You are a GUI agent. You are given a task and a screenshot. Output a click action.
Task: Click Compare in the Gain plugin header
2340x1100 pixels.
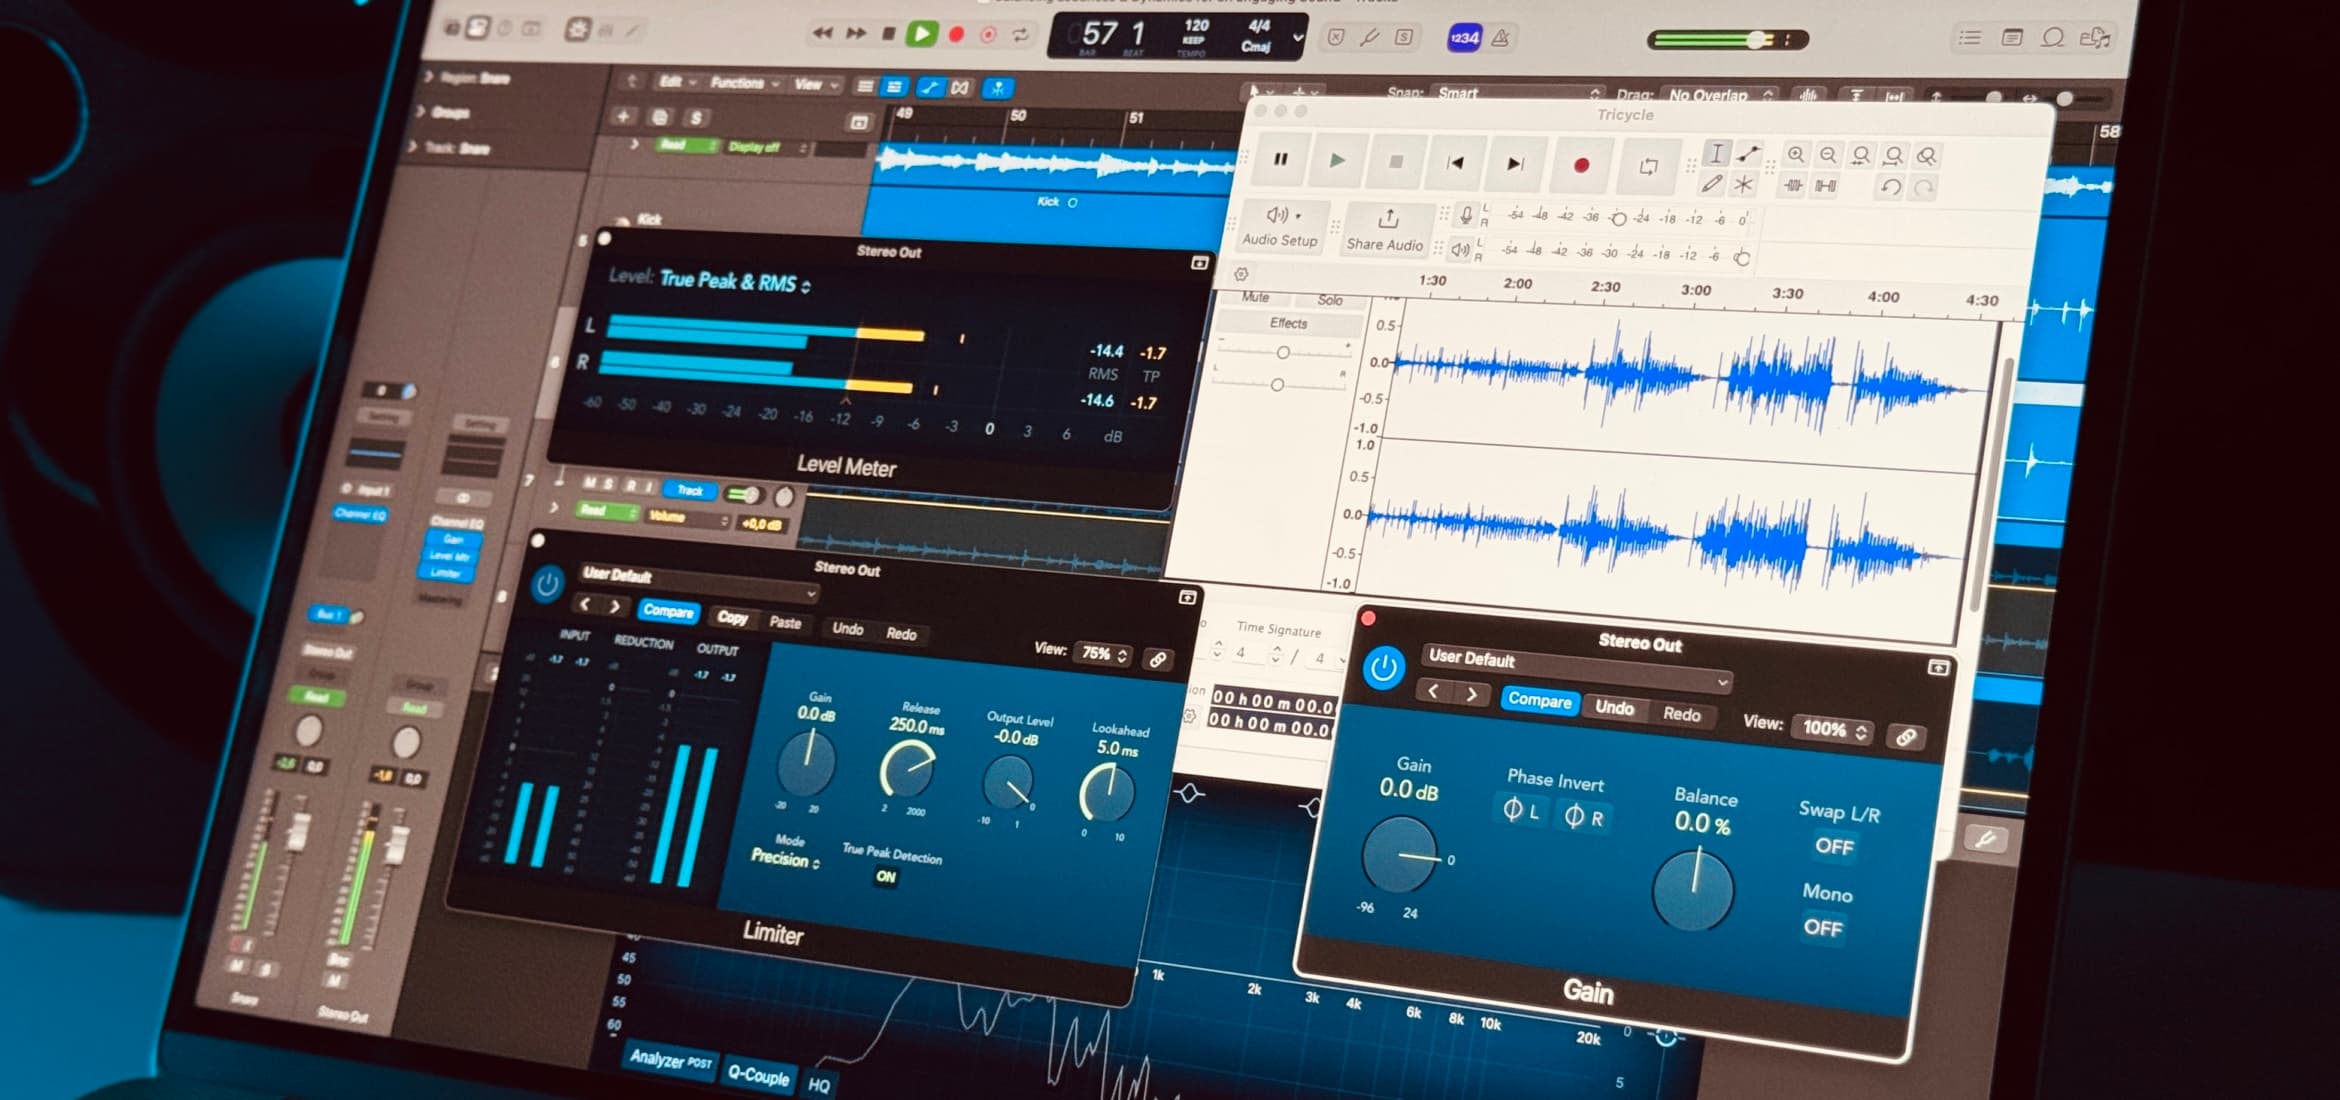(x=1540, y=702)
